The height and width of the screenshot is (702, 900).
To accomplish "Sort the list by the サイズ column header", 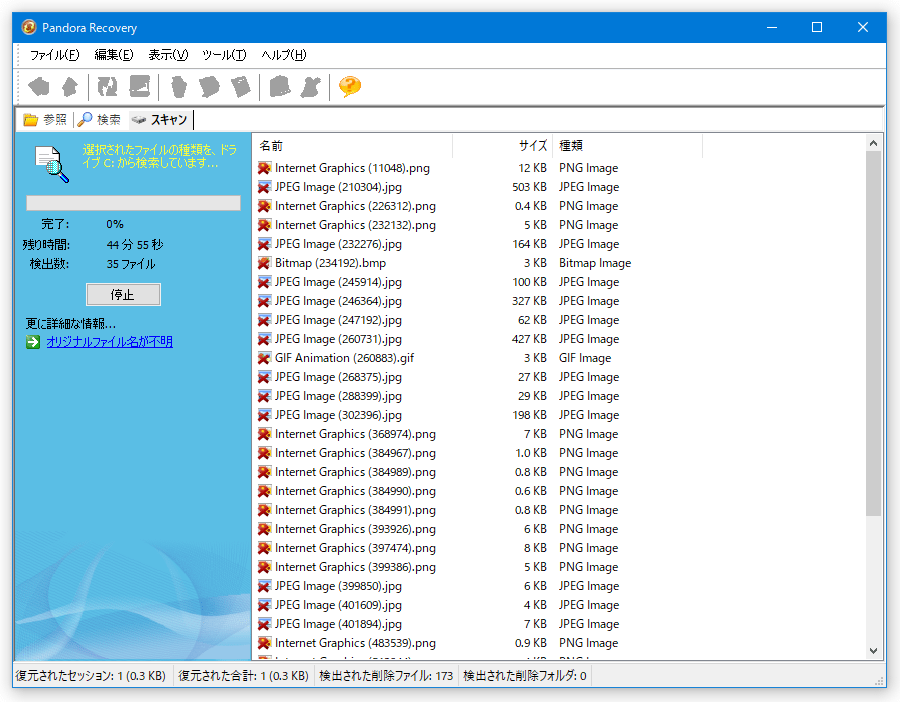I will pyautogui.click(x=502, y=146).
